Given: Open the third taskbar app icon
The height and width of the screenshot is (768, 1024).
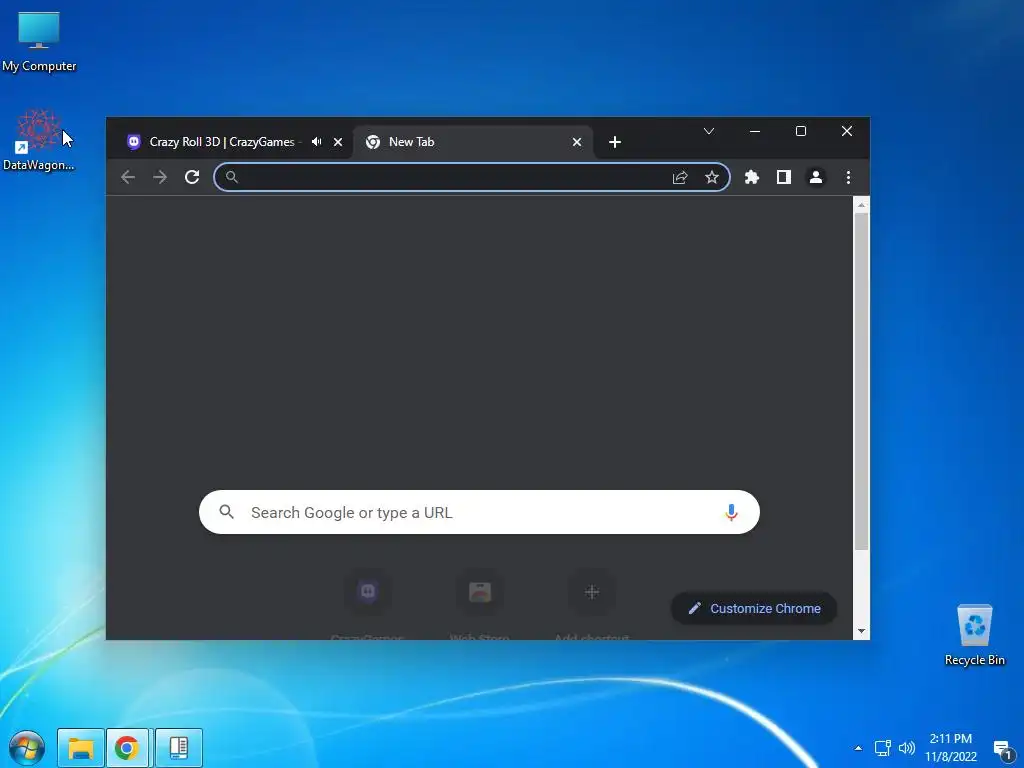Looking at the screenshot, I should 179,748.
